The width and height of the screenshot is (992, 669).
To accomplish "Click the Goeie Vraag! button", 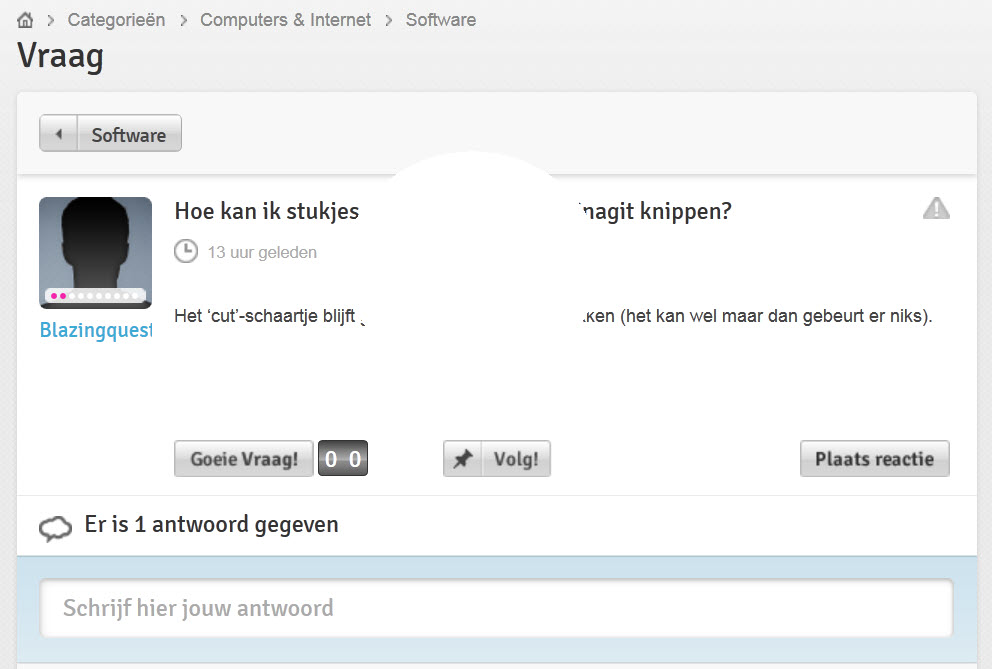I will 243,458.
